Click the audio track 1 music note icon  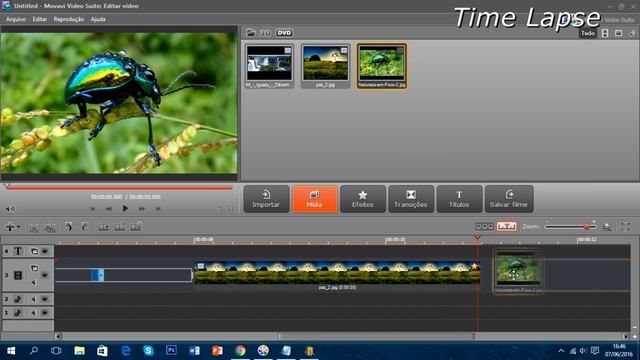click(18, 313)
